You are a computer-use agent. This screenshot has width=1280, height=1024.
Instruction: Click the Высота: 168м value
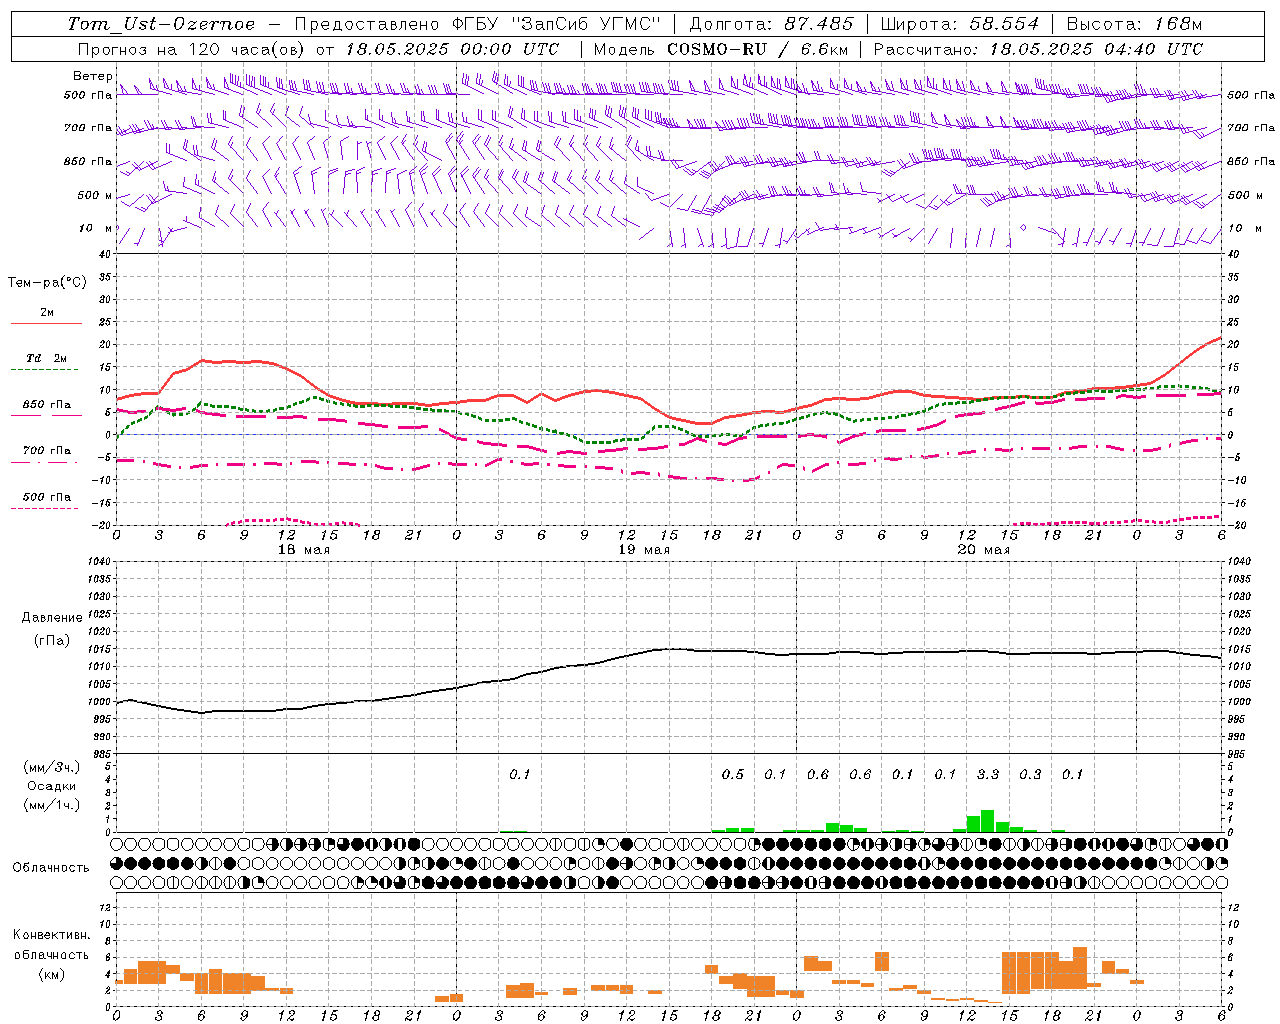tap(1134, 24)
